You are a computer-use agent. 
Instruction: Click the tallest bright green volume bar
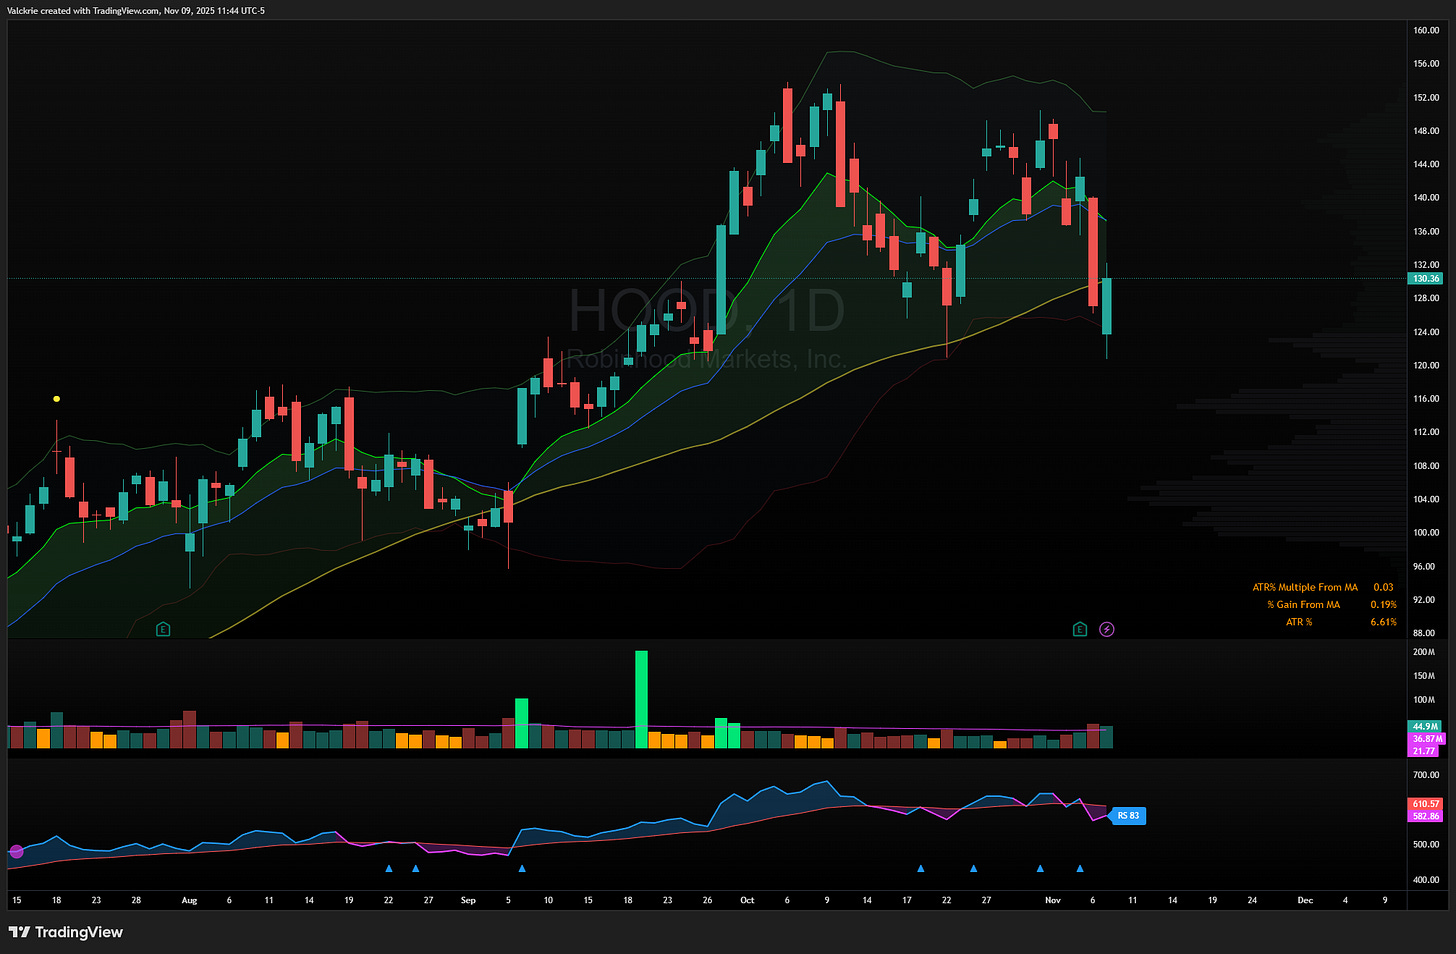(641, 699)
